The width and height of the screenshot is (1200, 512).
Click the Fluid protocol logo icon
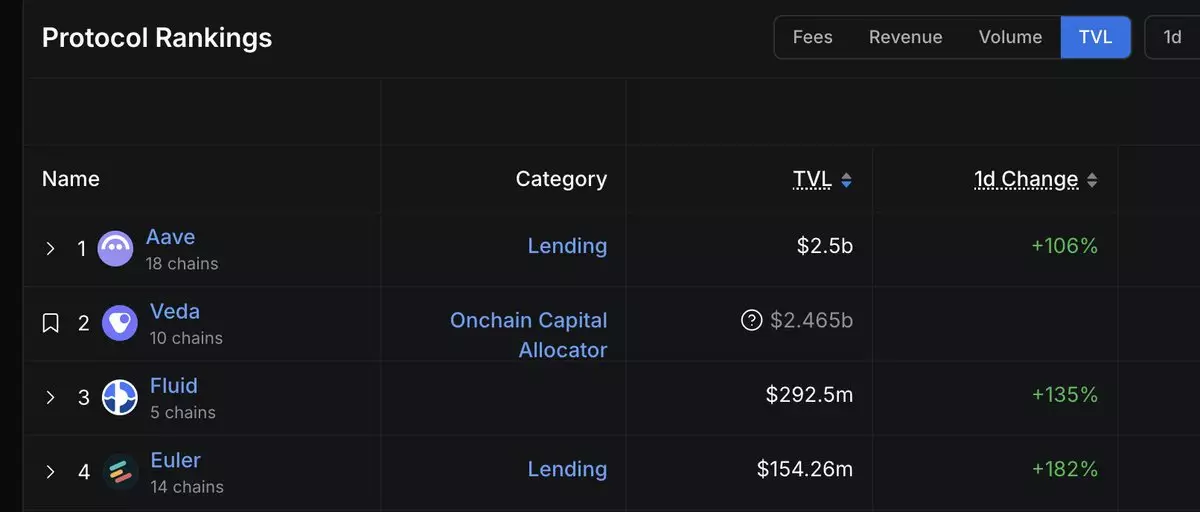coord(120,397)
